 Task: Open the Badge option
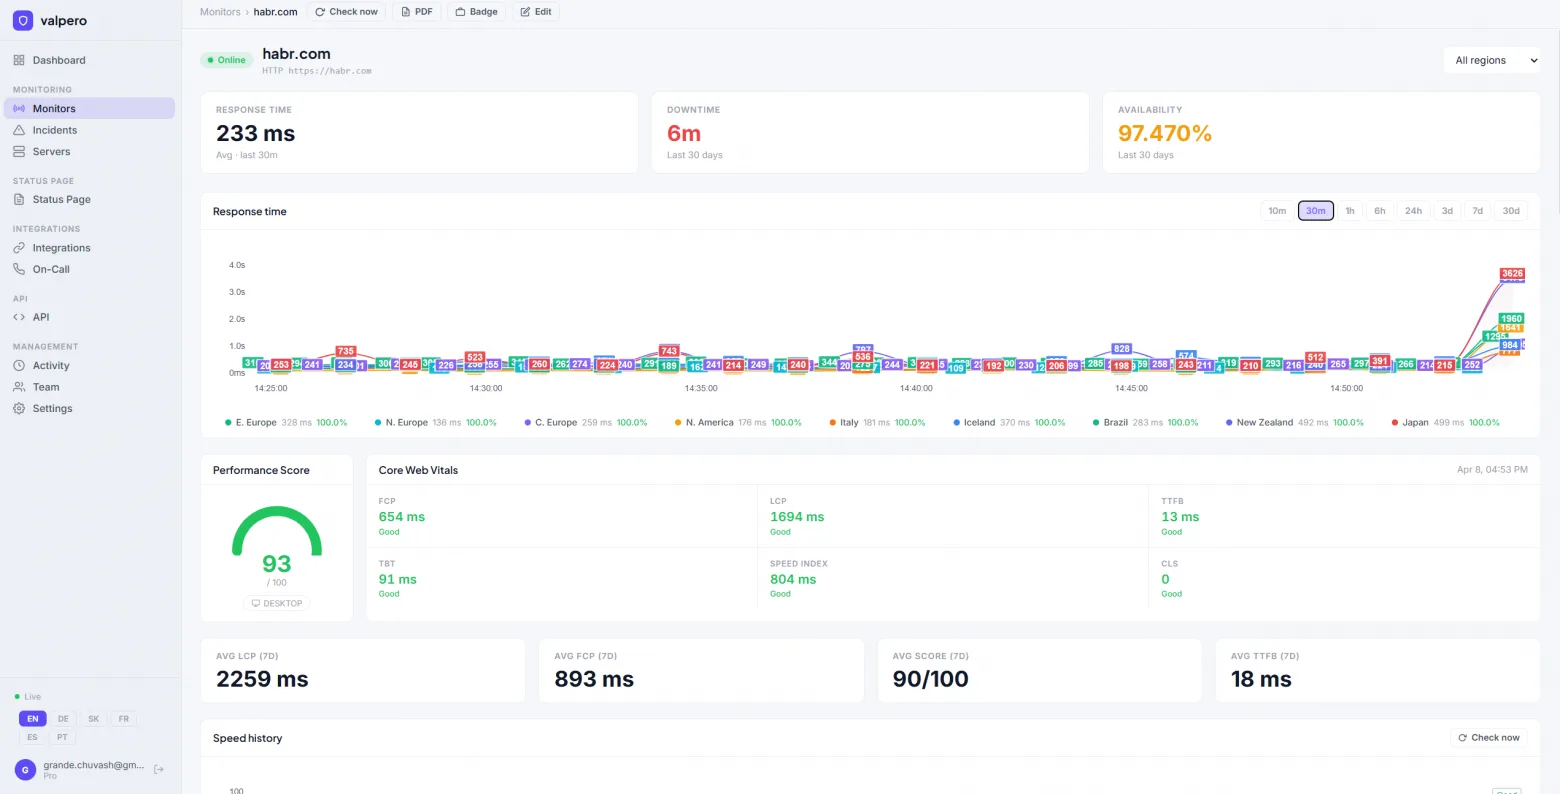(476, 12)
